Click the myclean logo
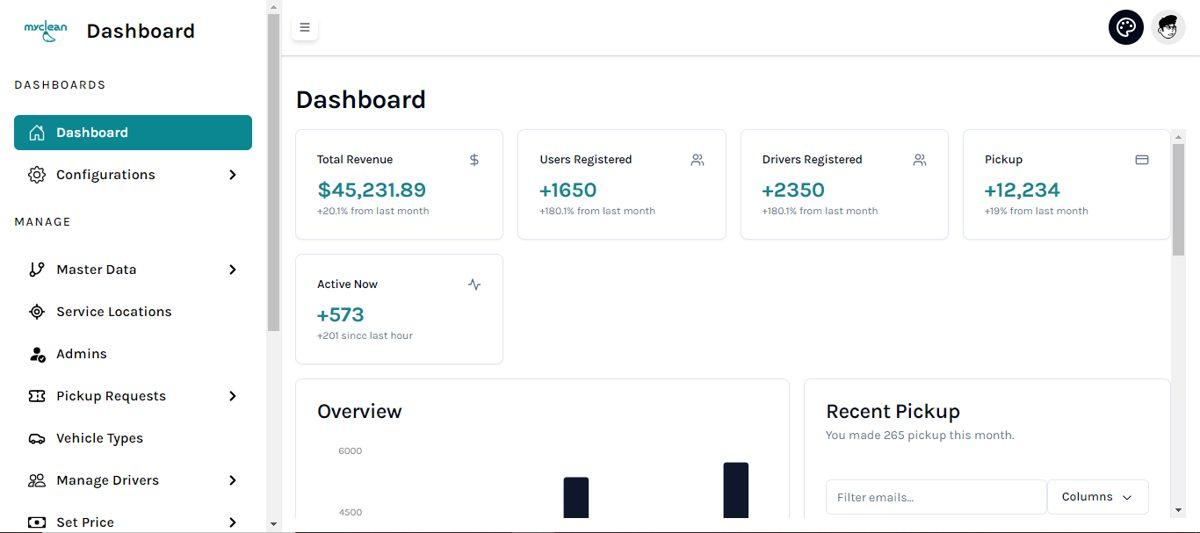This screenshot has width=1200, height=533. pyautogui.click(x=46, y=31)
